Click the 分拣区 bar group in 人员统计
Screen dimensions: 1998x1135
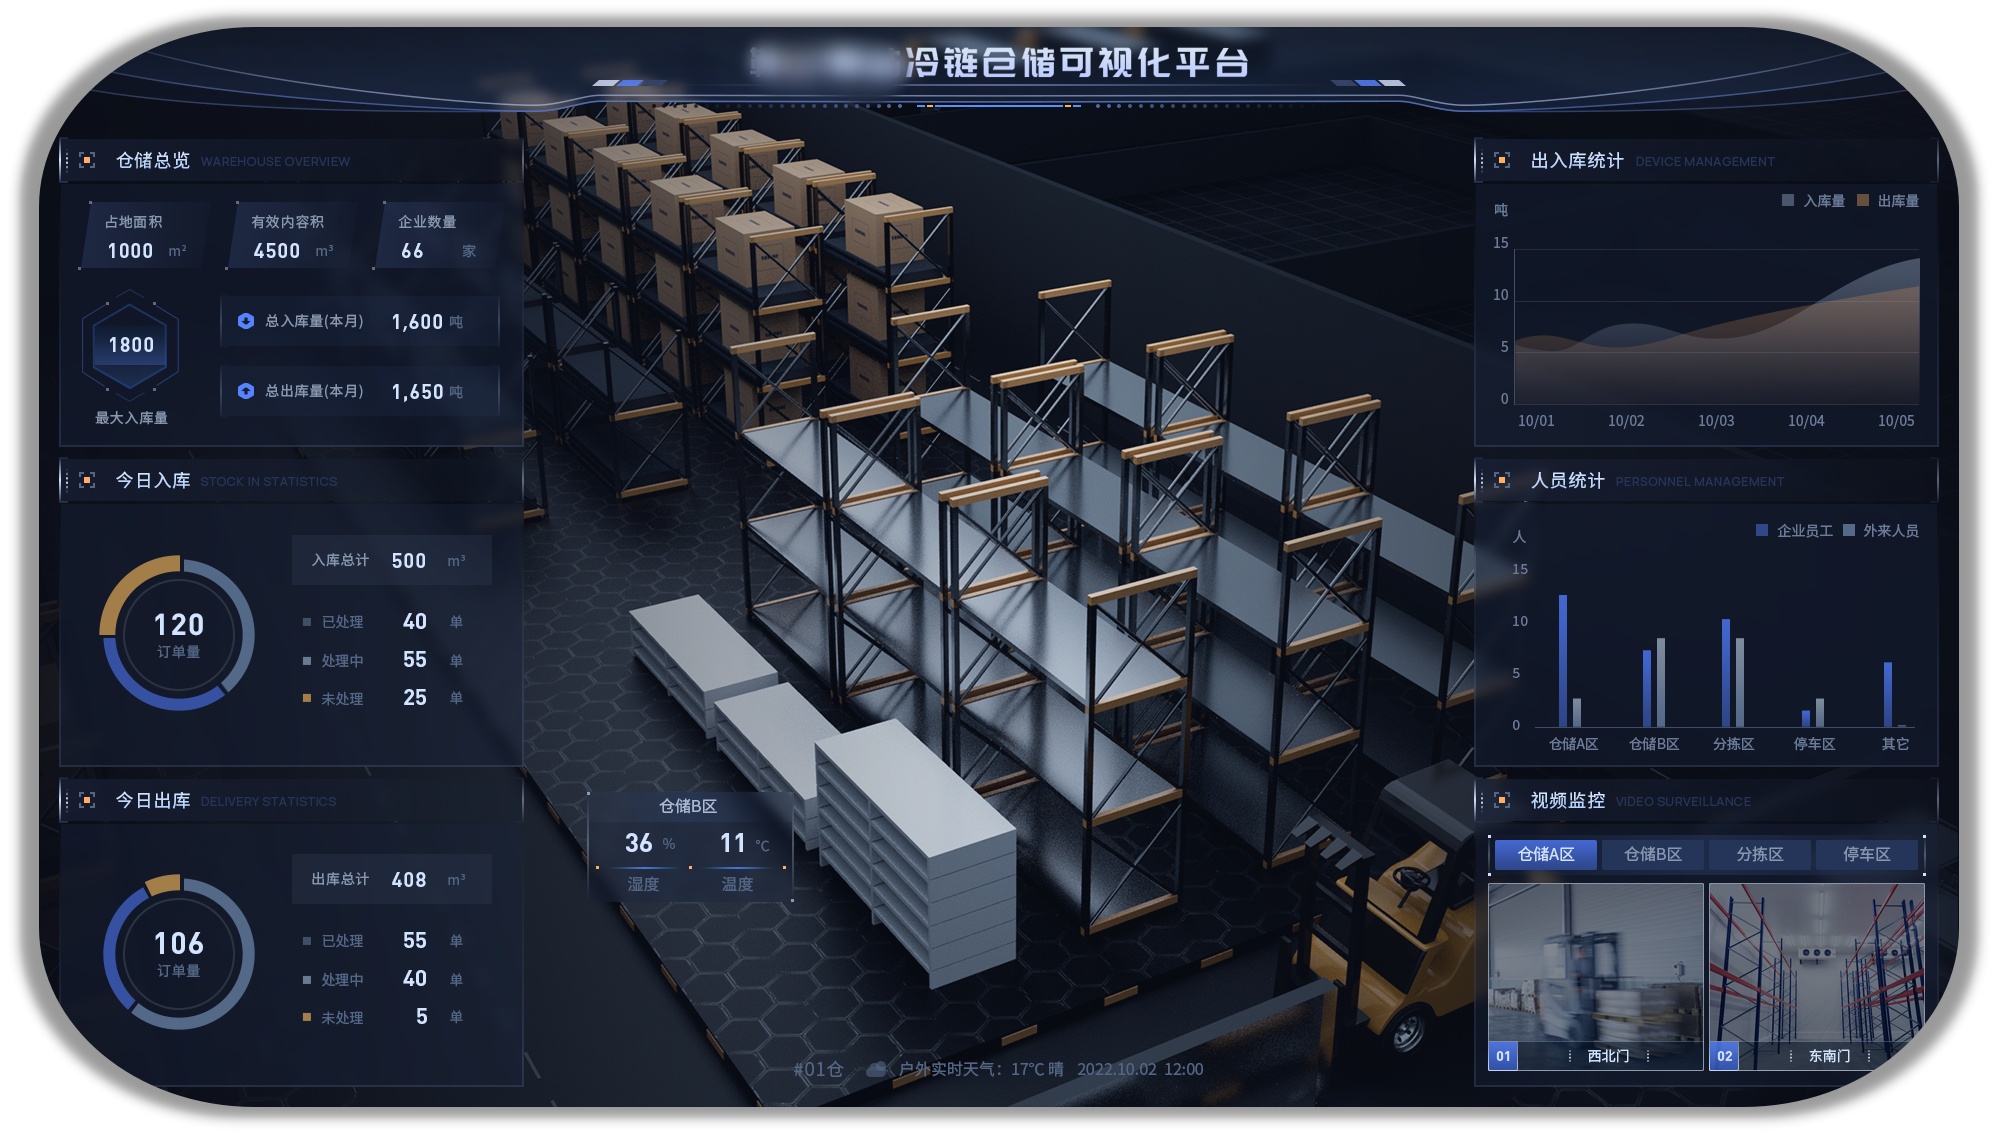[x=1733, y=673]
